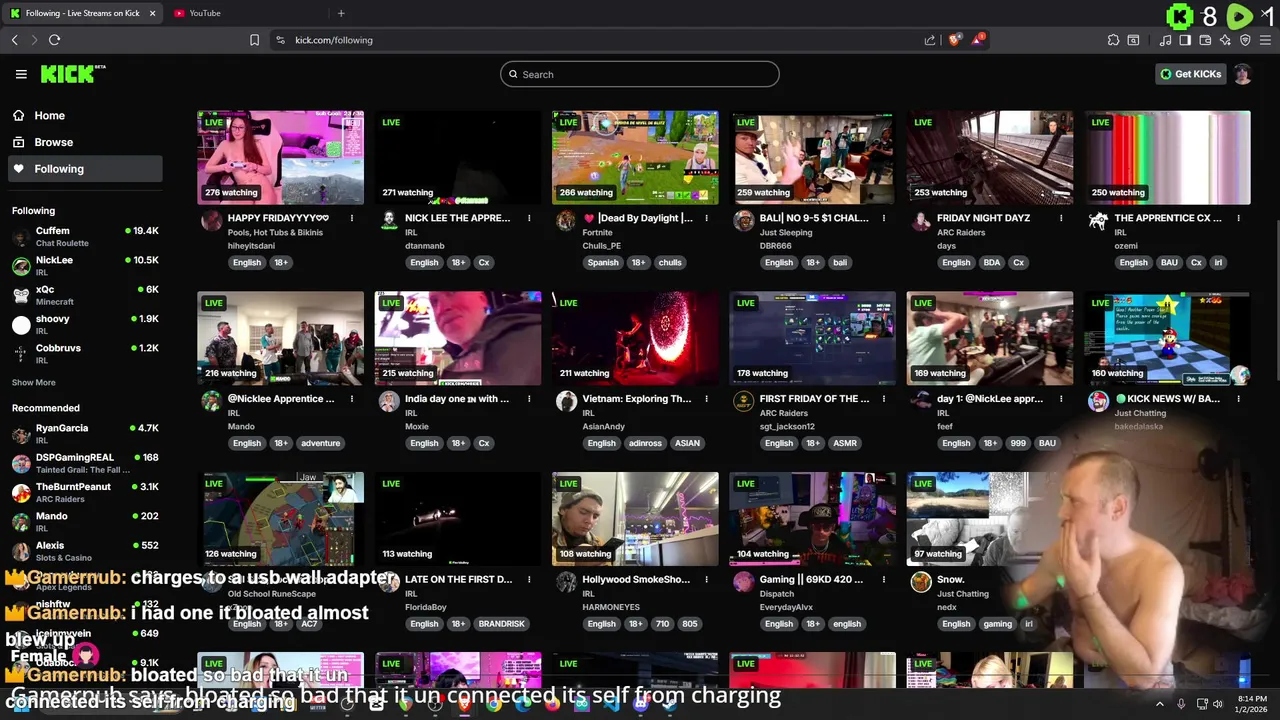Open the site settings icon beside kick.com/following
Image resolution: width=1280 pixels, height=720 pixels.
280,40
